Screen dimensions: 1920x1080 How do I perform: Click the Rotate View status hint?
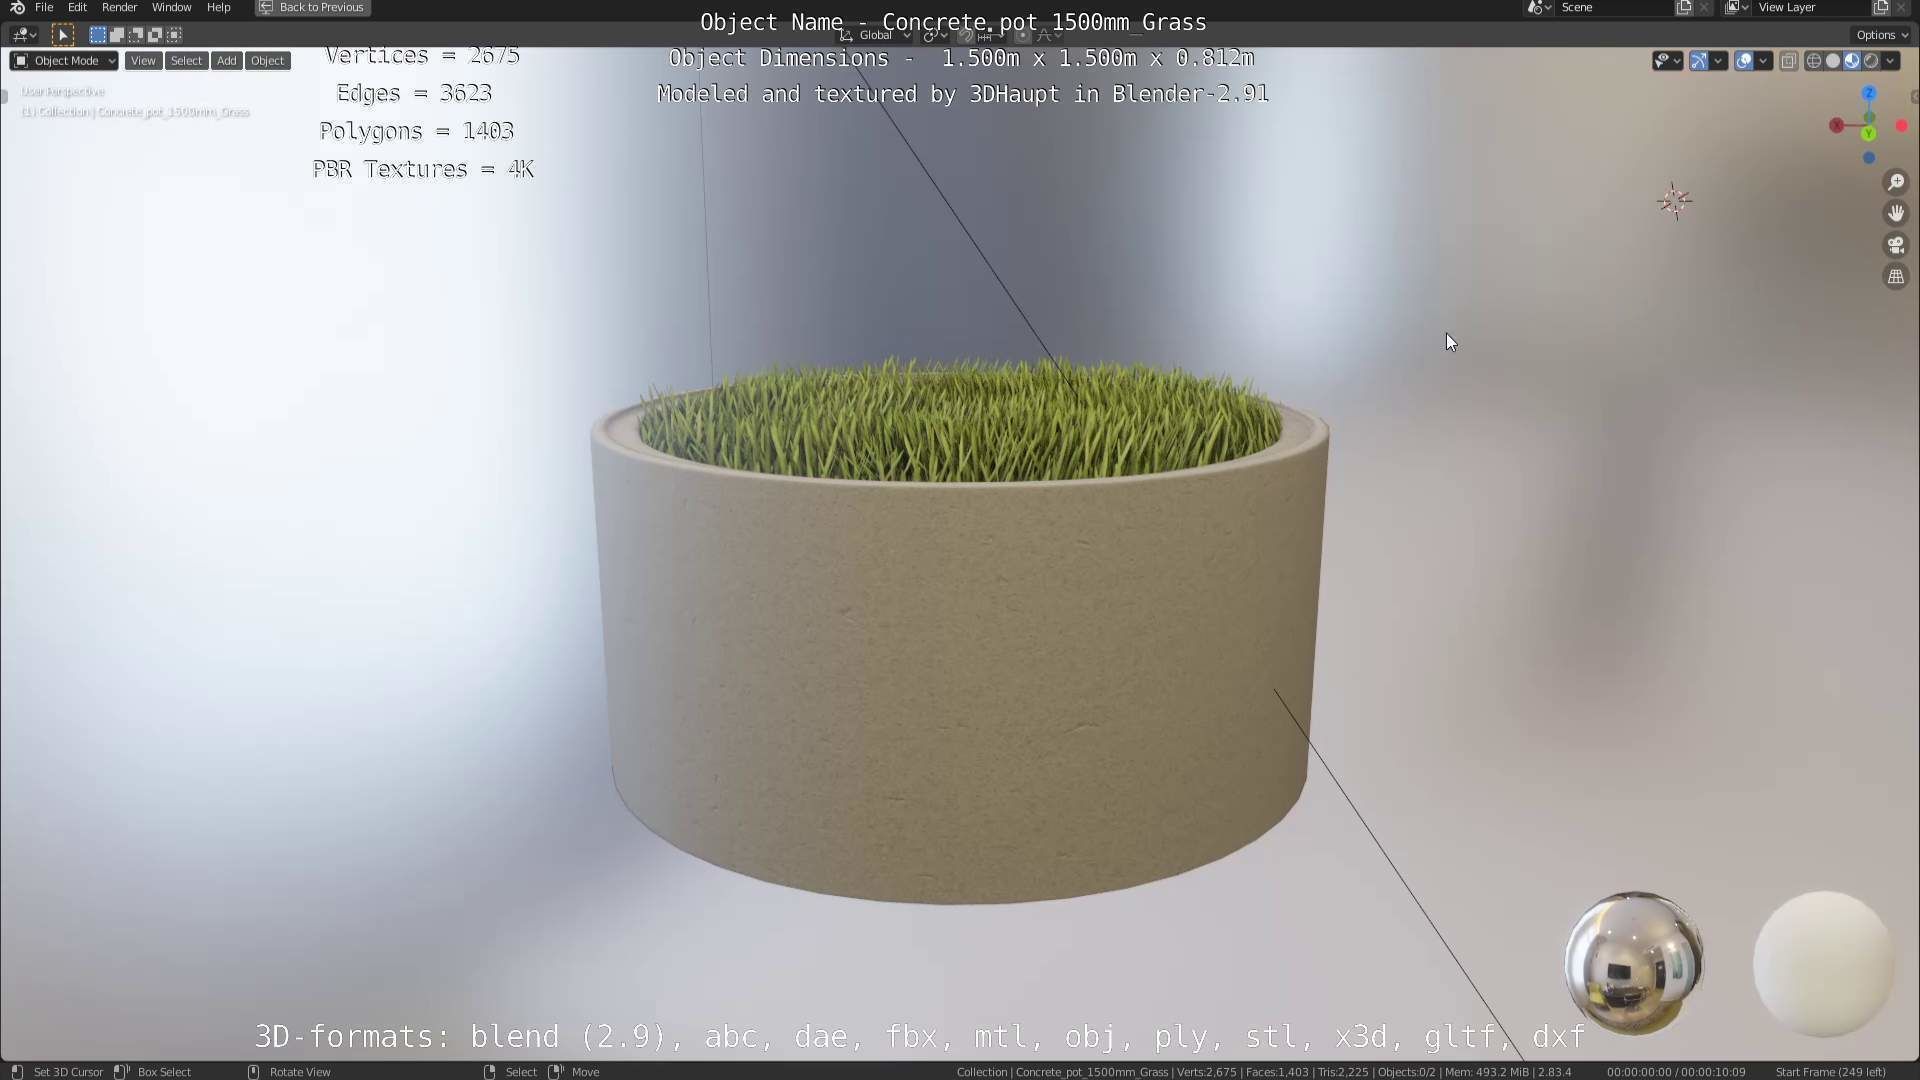pyautogui.click(x=300, y=1072)
